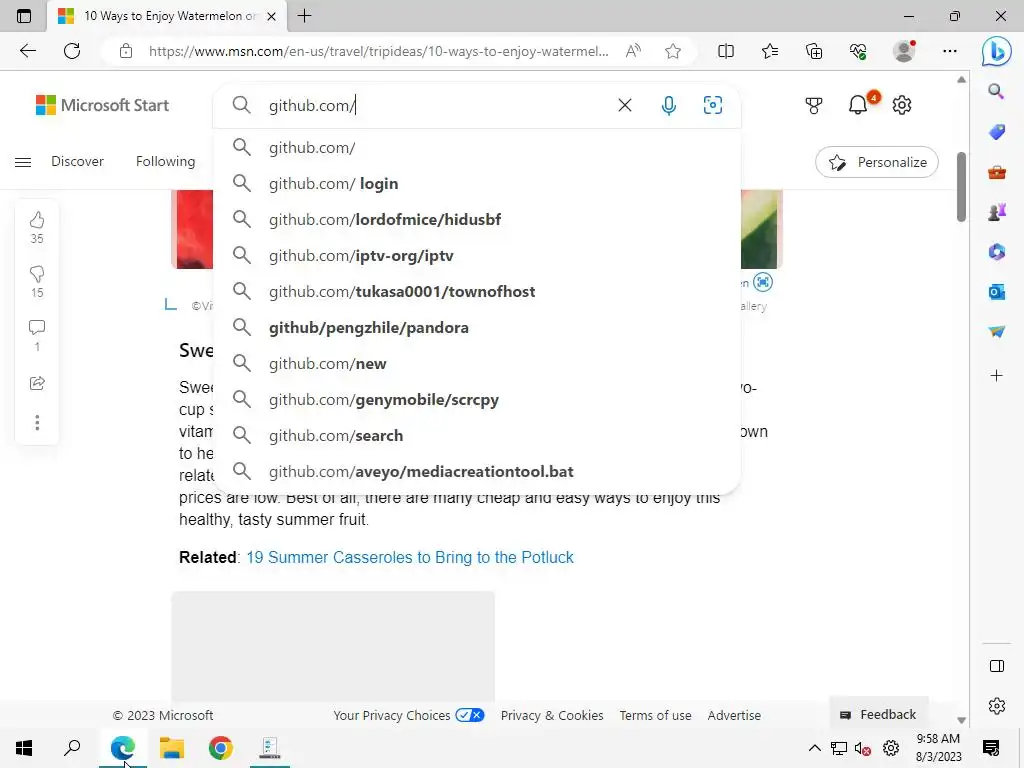The height and width of the screenshot is (768, 1024).
Task: Open sidebar search magnifier icon
Action: (x=996, y=91)
